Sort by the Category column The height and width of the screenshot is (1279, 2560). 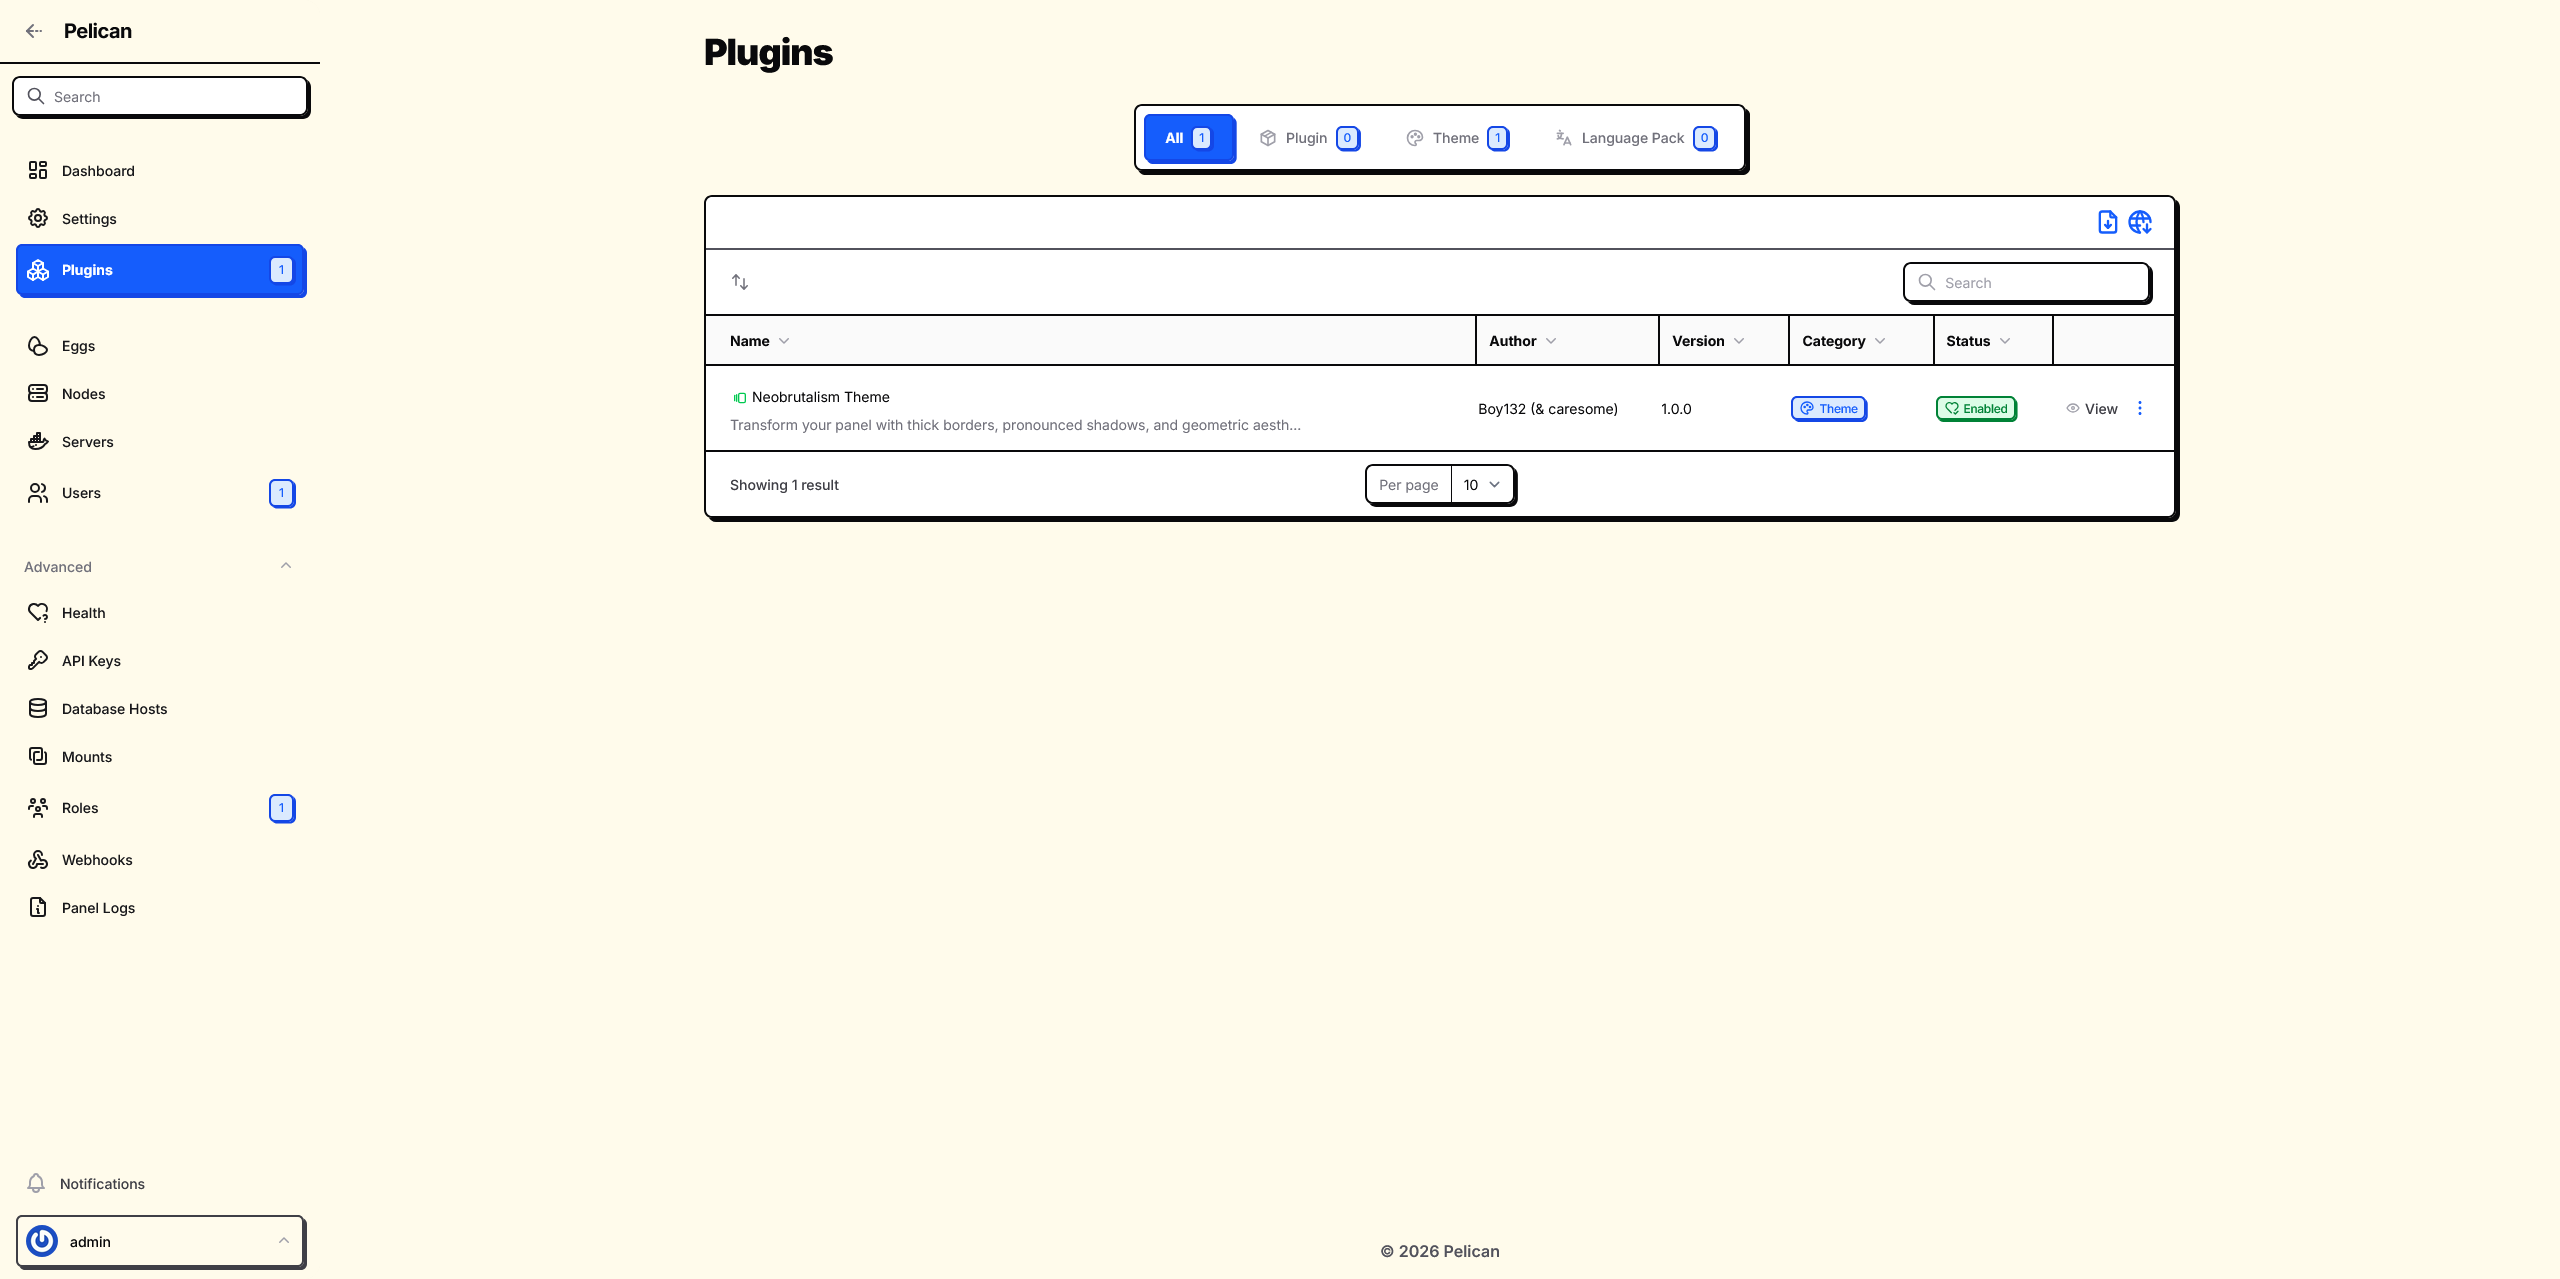[x=1844, y=341]
